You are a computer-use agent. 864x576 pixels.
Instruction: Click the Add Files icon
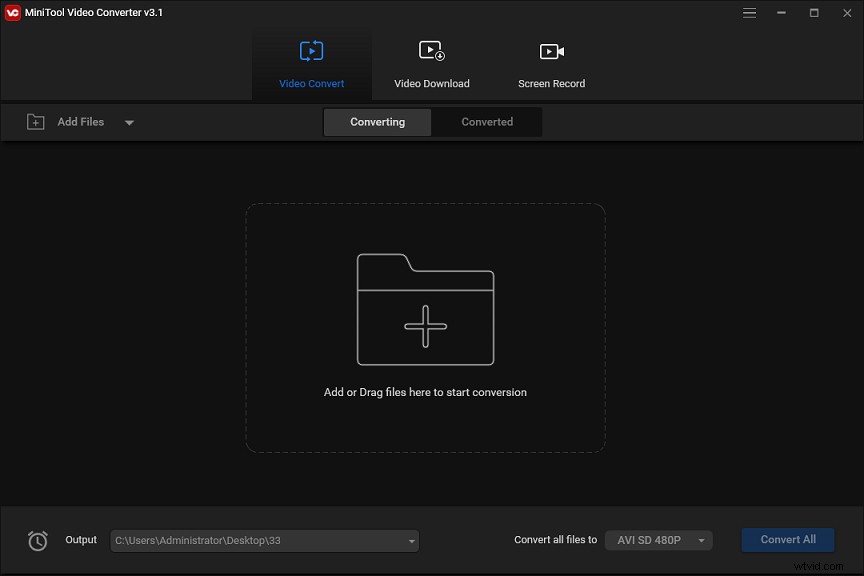click(35, 121)
